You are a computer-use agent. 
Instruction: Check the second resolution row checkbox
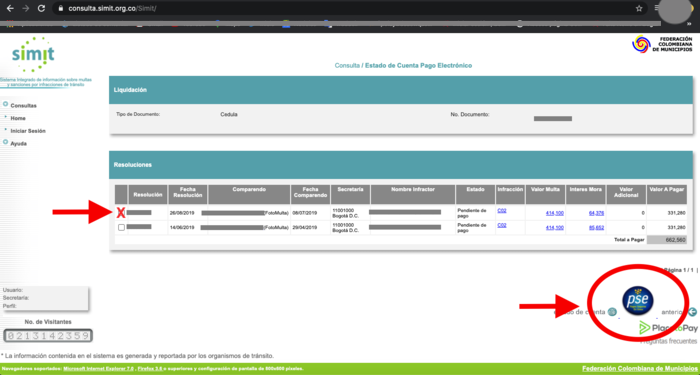click(121, 228)
